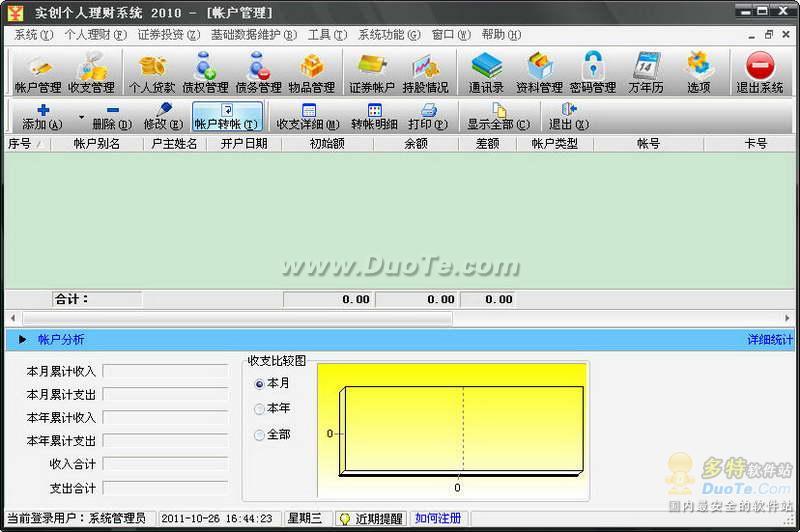
Task: Click the 密码管理 password lock icon
Action: tap(592, 72)
